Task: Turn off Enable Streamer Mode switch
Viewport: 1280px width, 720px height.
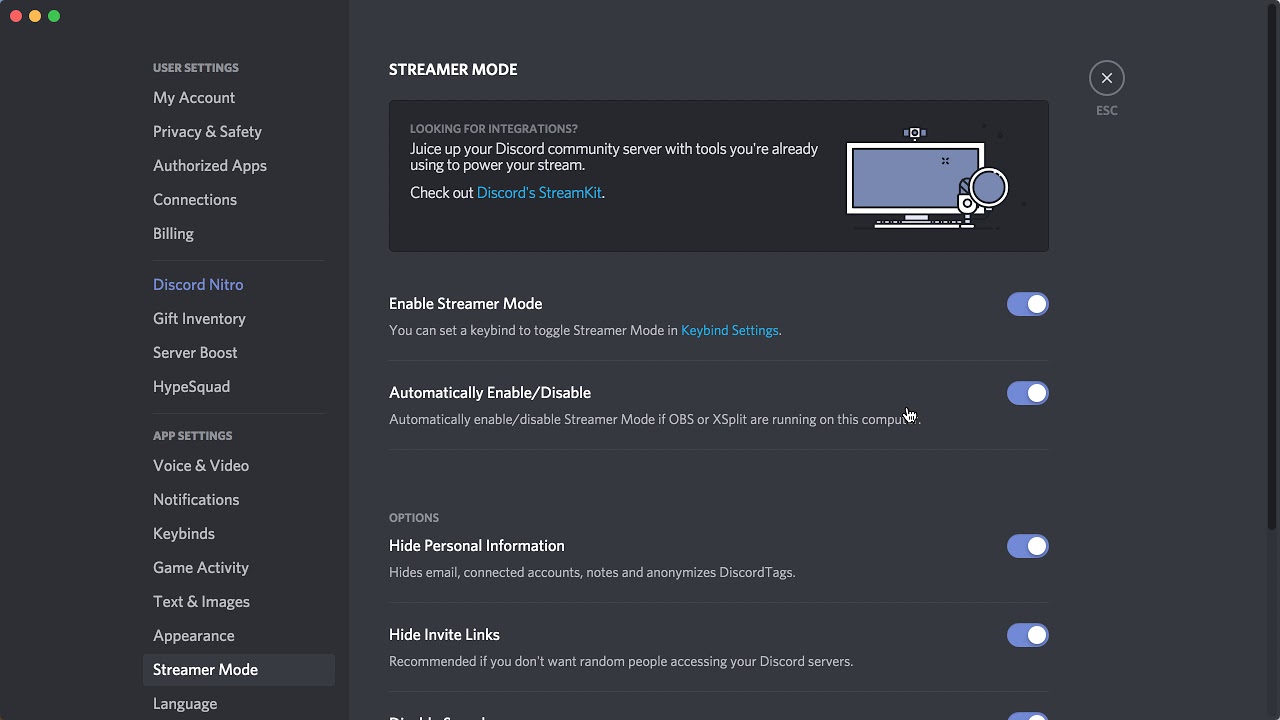Action: (1027, 304)
